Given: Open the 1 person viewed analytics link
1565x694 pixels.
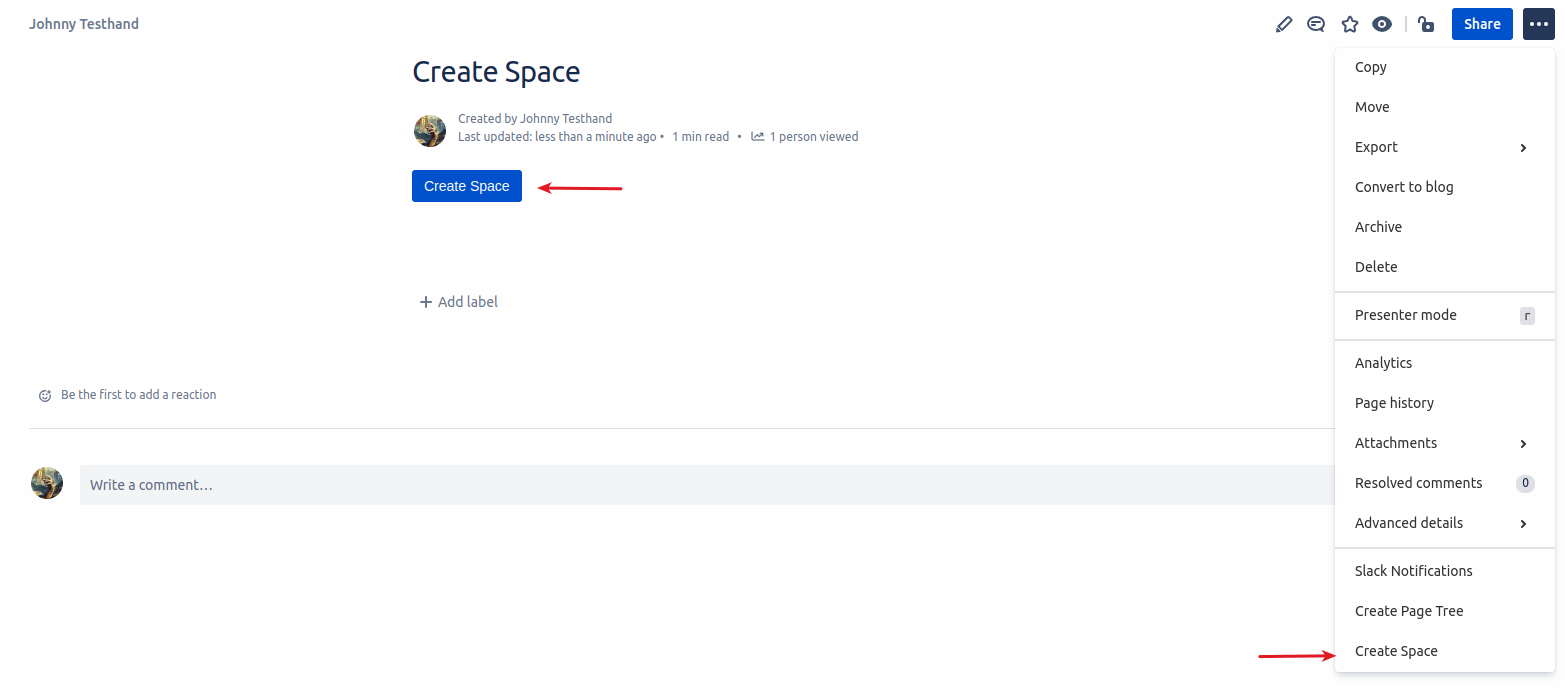Looking at the screenshot, I should coord(805,137).
